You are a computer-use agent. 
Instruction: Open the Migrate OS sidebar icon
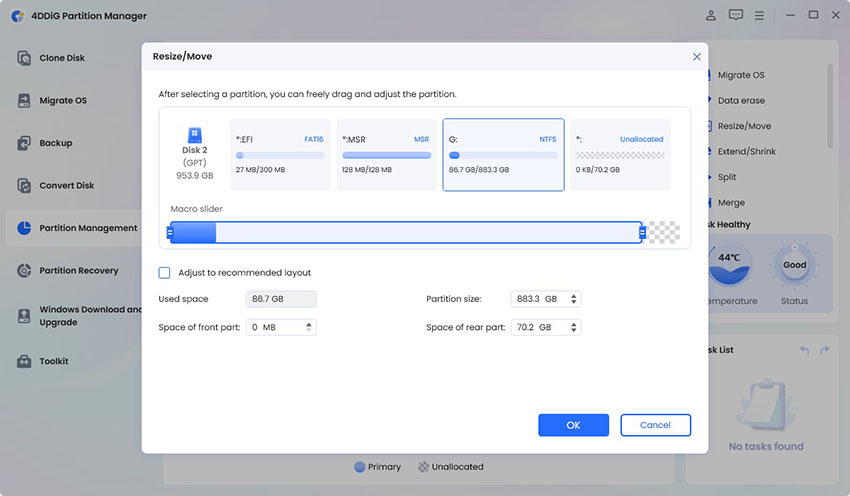(x=24, y=100)
